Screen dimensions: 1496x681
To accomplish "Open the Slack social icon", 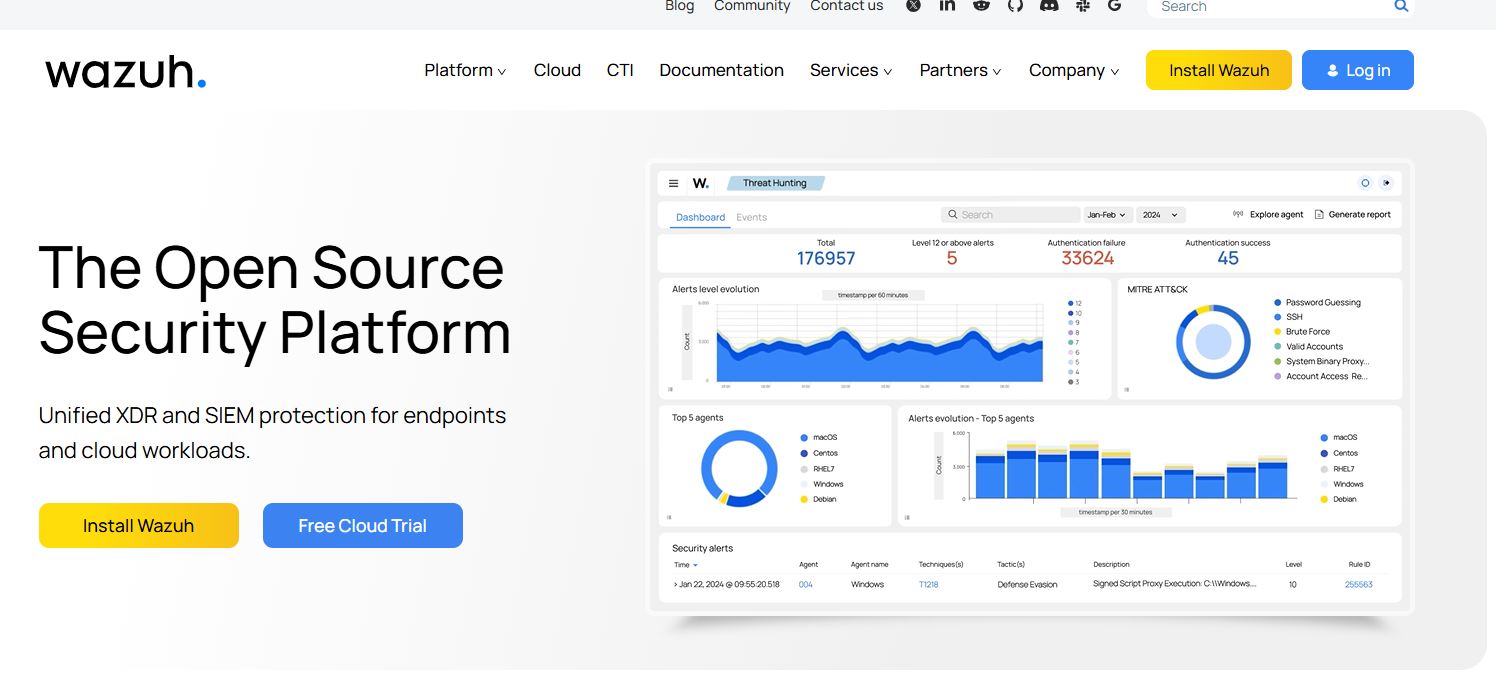I will [1082, 5].
